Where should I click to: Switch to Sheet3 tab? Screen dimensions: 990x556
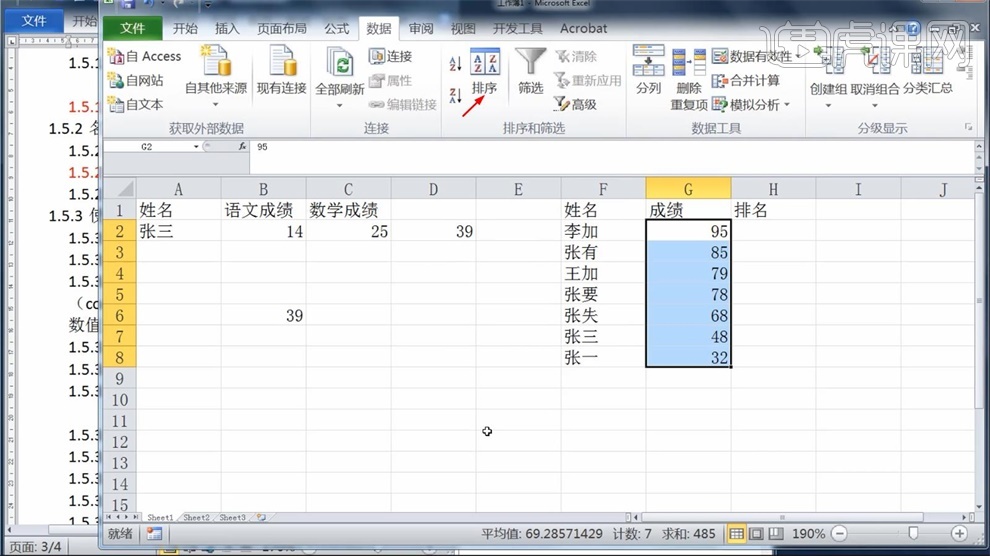pyautogui.click(x=232, y=518)
